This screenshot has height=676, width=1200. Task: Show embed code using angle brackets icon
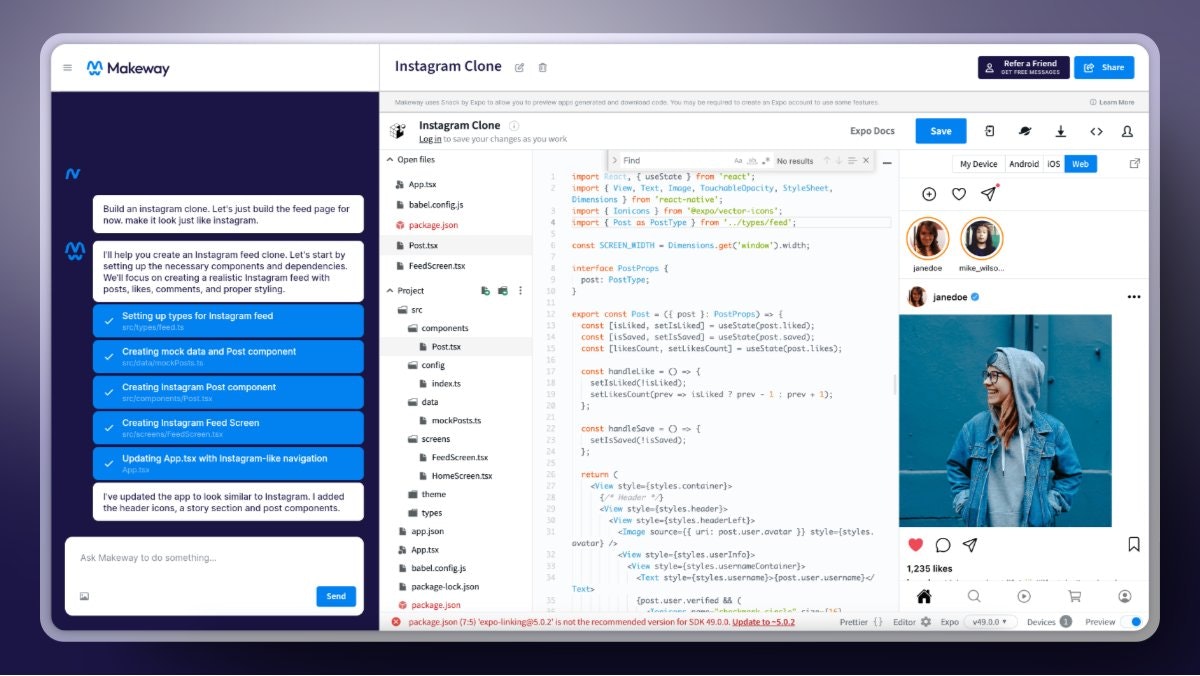tap(1096, 131)
